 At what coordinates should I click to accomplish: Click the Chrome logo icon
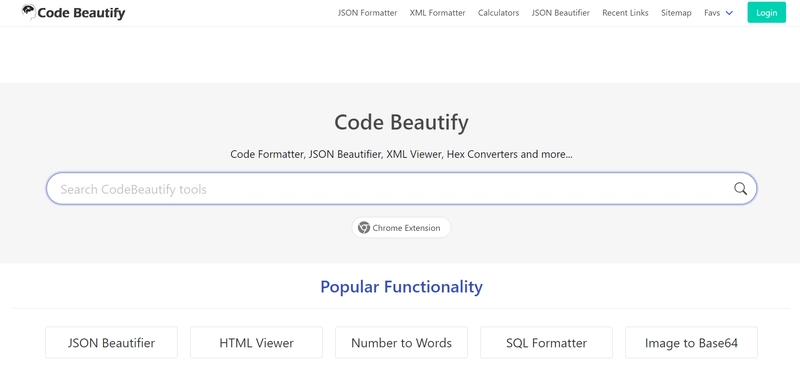(364, 228)
